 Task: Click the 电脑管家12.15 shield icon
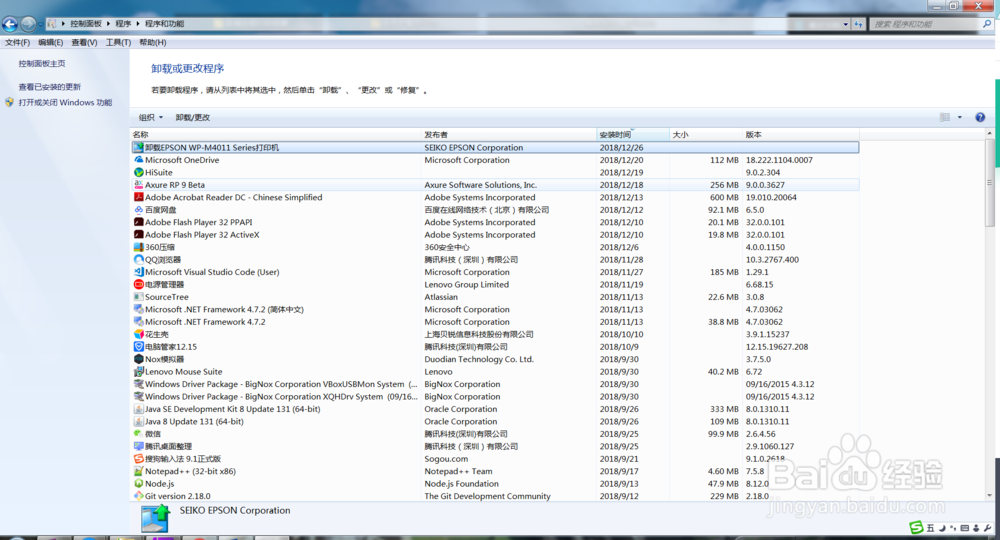tap(138, 346)
